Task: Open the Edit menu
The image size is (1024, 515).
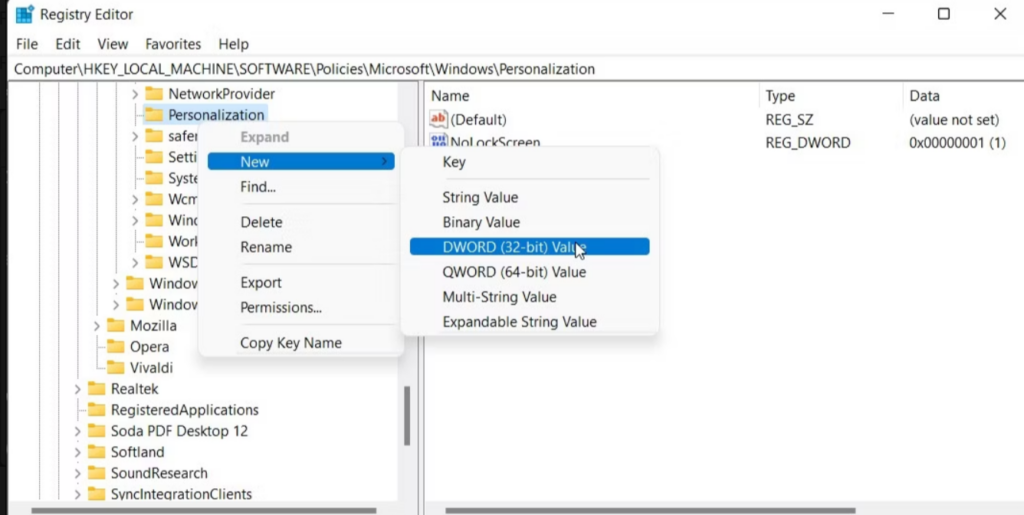Action: (68, 44)
